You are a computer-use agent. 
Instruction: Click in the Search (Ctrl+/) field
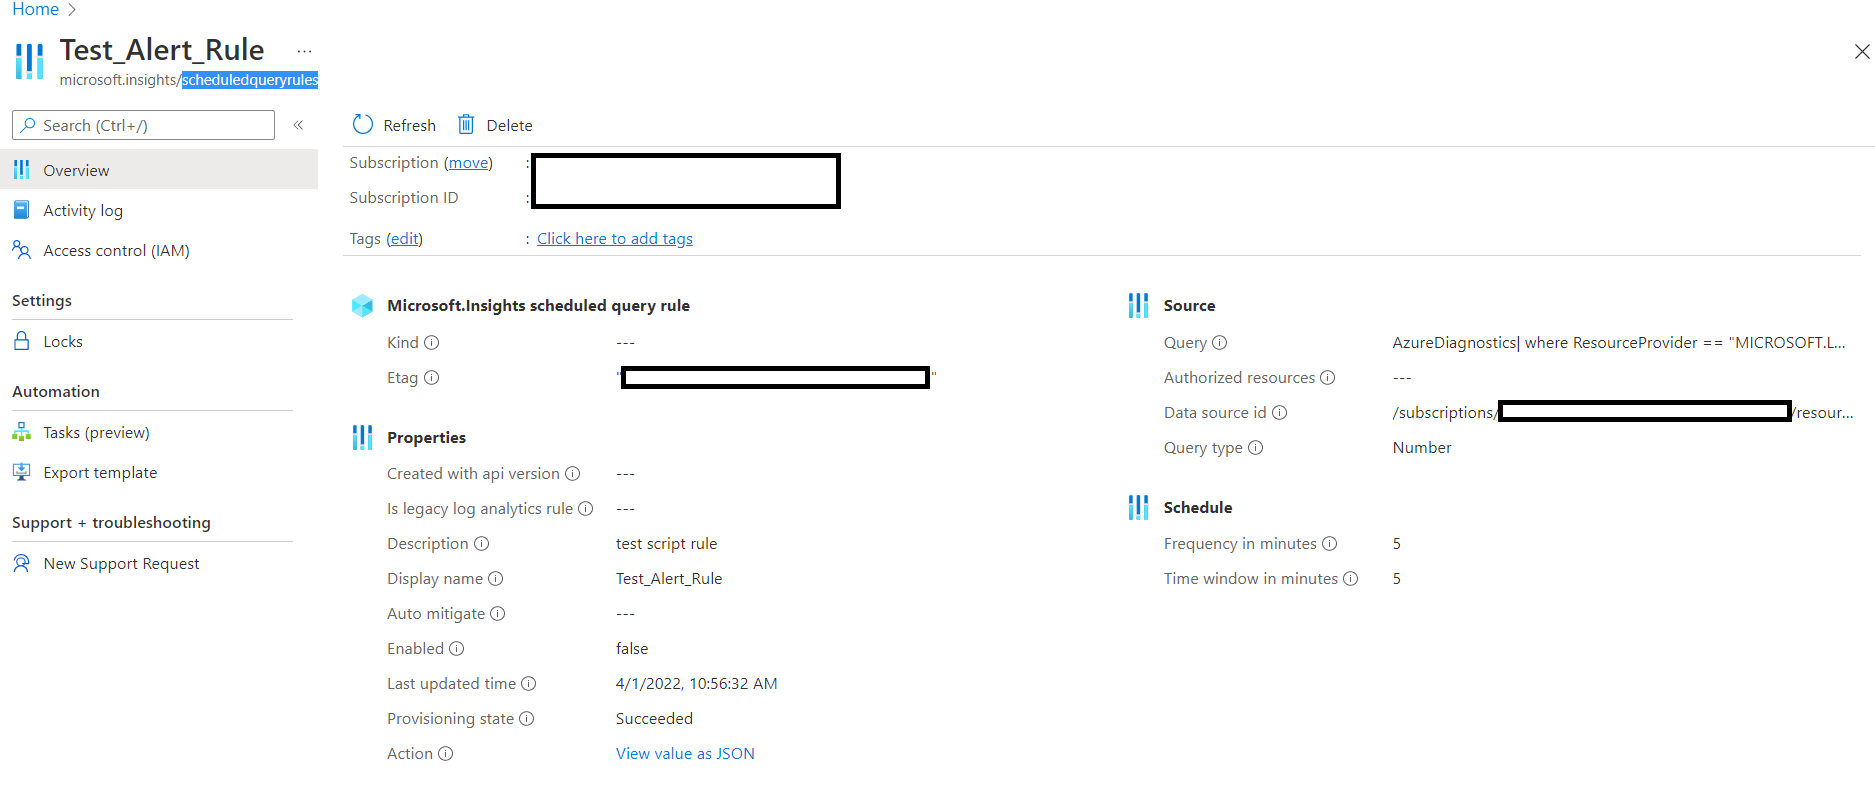click(143, 125)
